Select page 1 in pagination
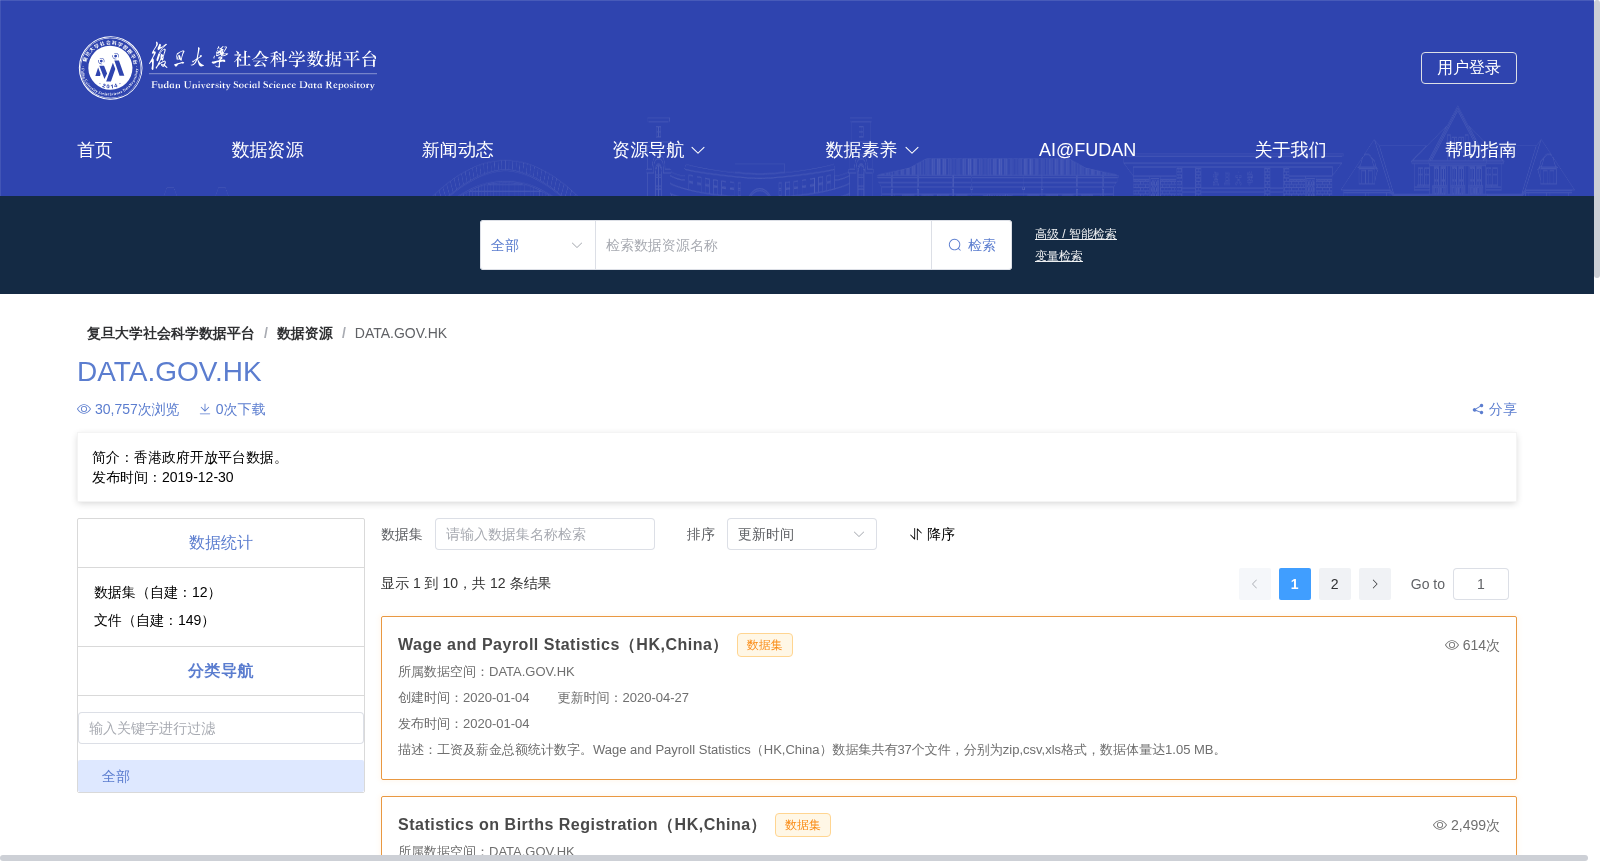This screenshot has height=861, width=1600. coord(1295,584)
